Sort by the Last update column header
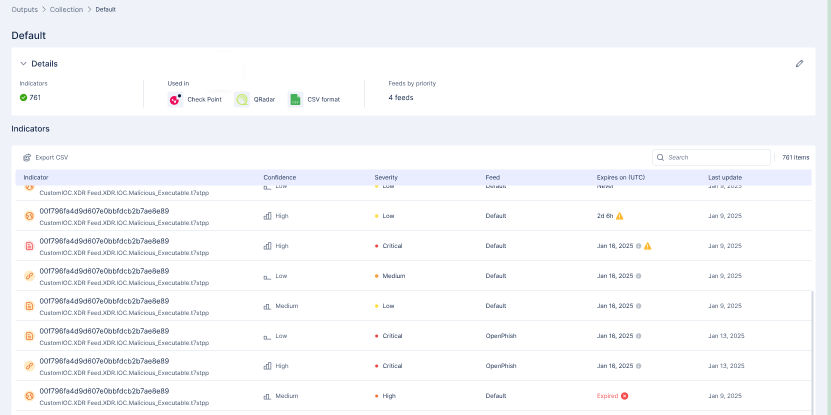Image resolution: width=831 pixels, height=415 pixels. pyautogui.click(x=725, y=178)
